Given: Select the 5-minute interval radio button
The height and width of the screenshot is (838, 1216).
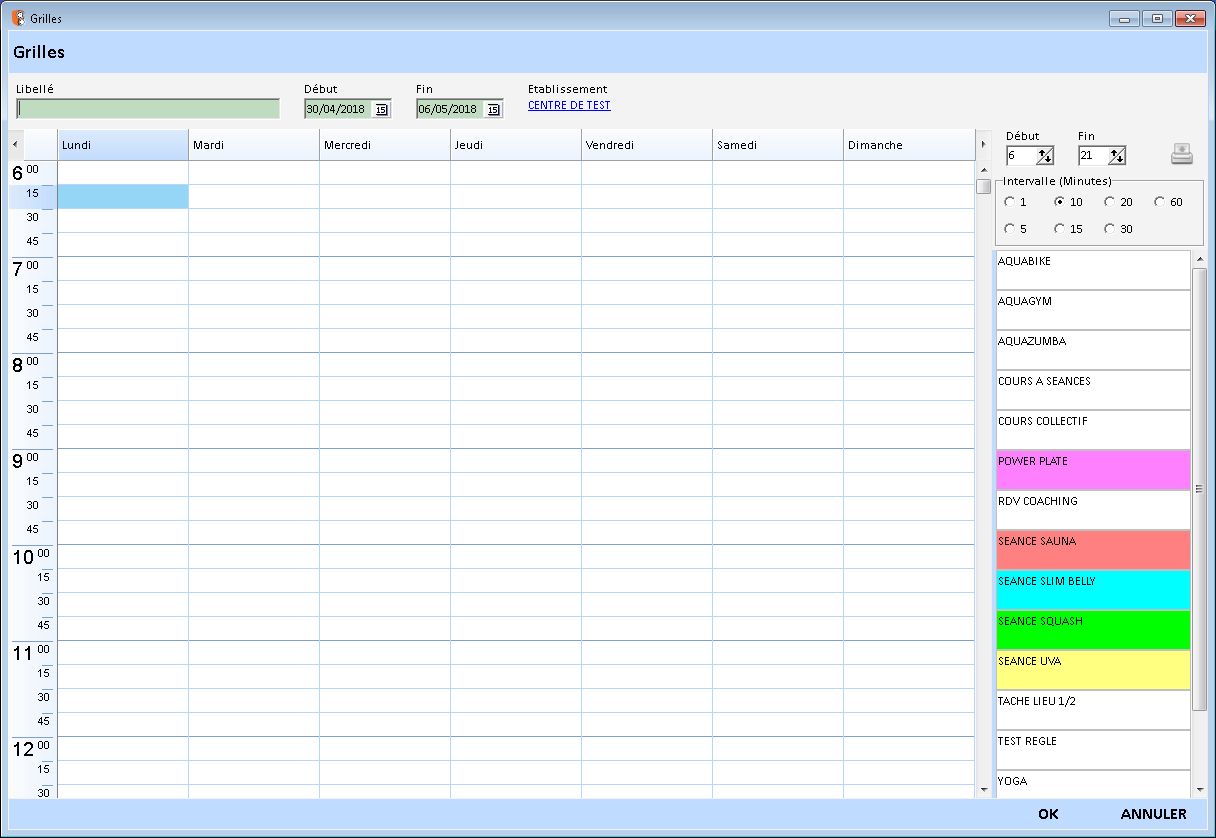Looking at the screenshot, I should tap(1009, 229).
